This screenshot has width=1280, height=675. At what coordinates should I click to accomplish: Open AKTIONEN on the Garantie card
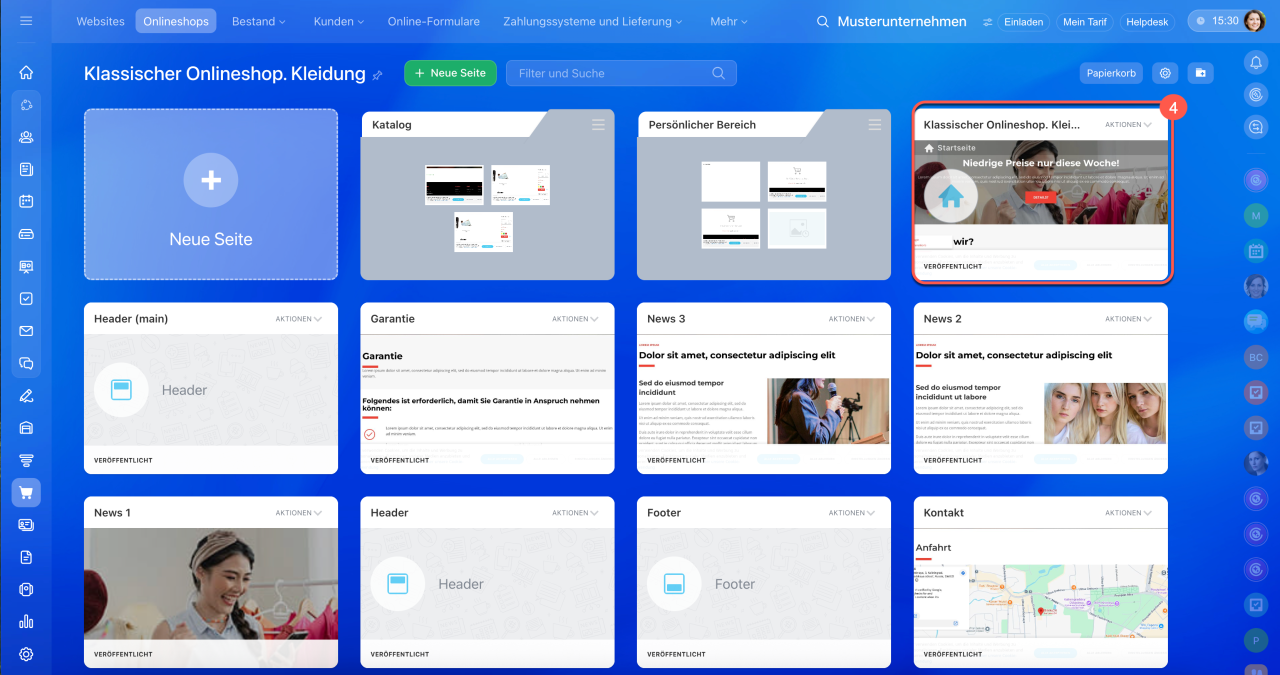(575, 319)
